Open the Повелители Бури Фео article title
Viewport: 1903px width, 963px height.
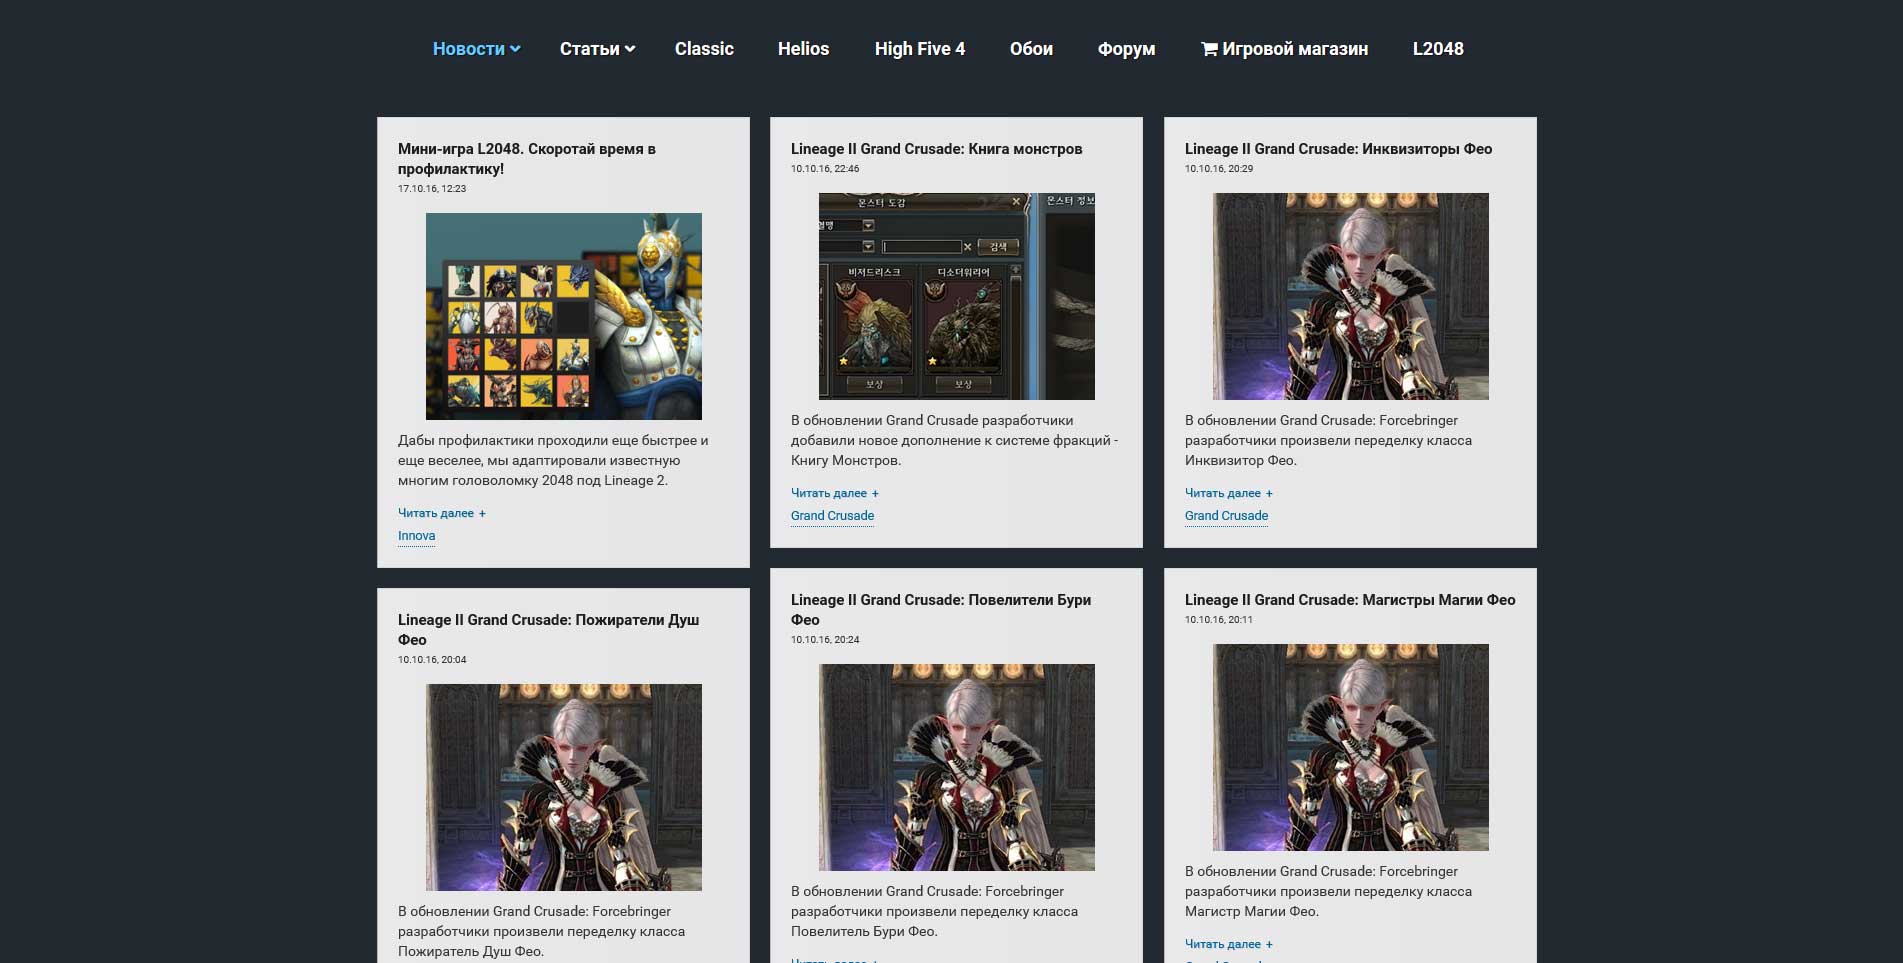click(941, 610)
